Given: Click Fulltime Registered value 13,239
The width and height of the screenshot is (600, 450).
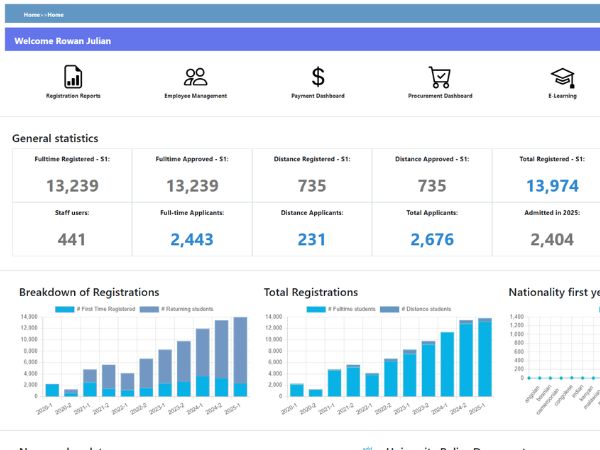Looking at the screenshot, I should pos(72,186).
